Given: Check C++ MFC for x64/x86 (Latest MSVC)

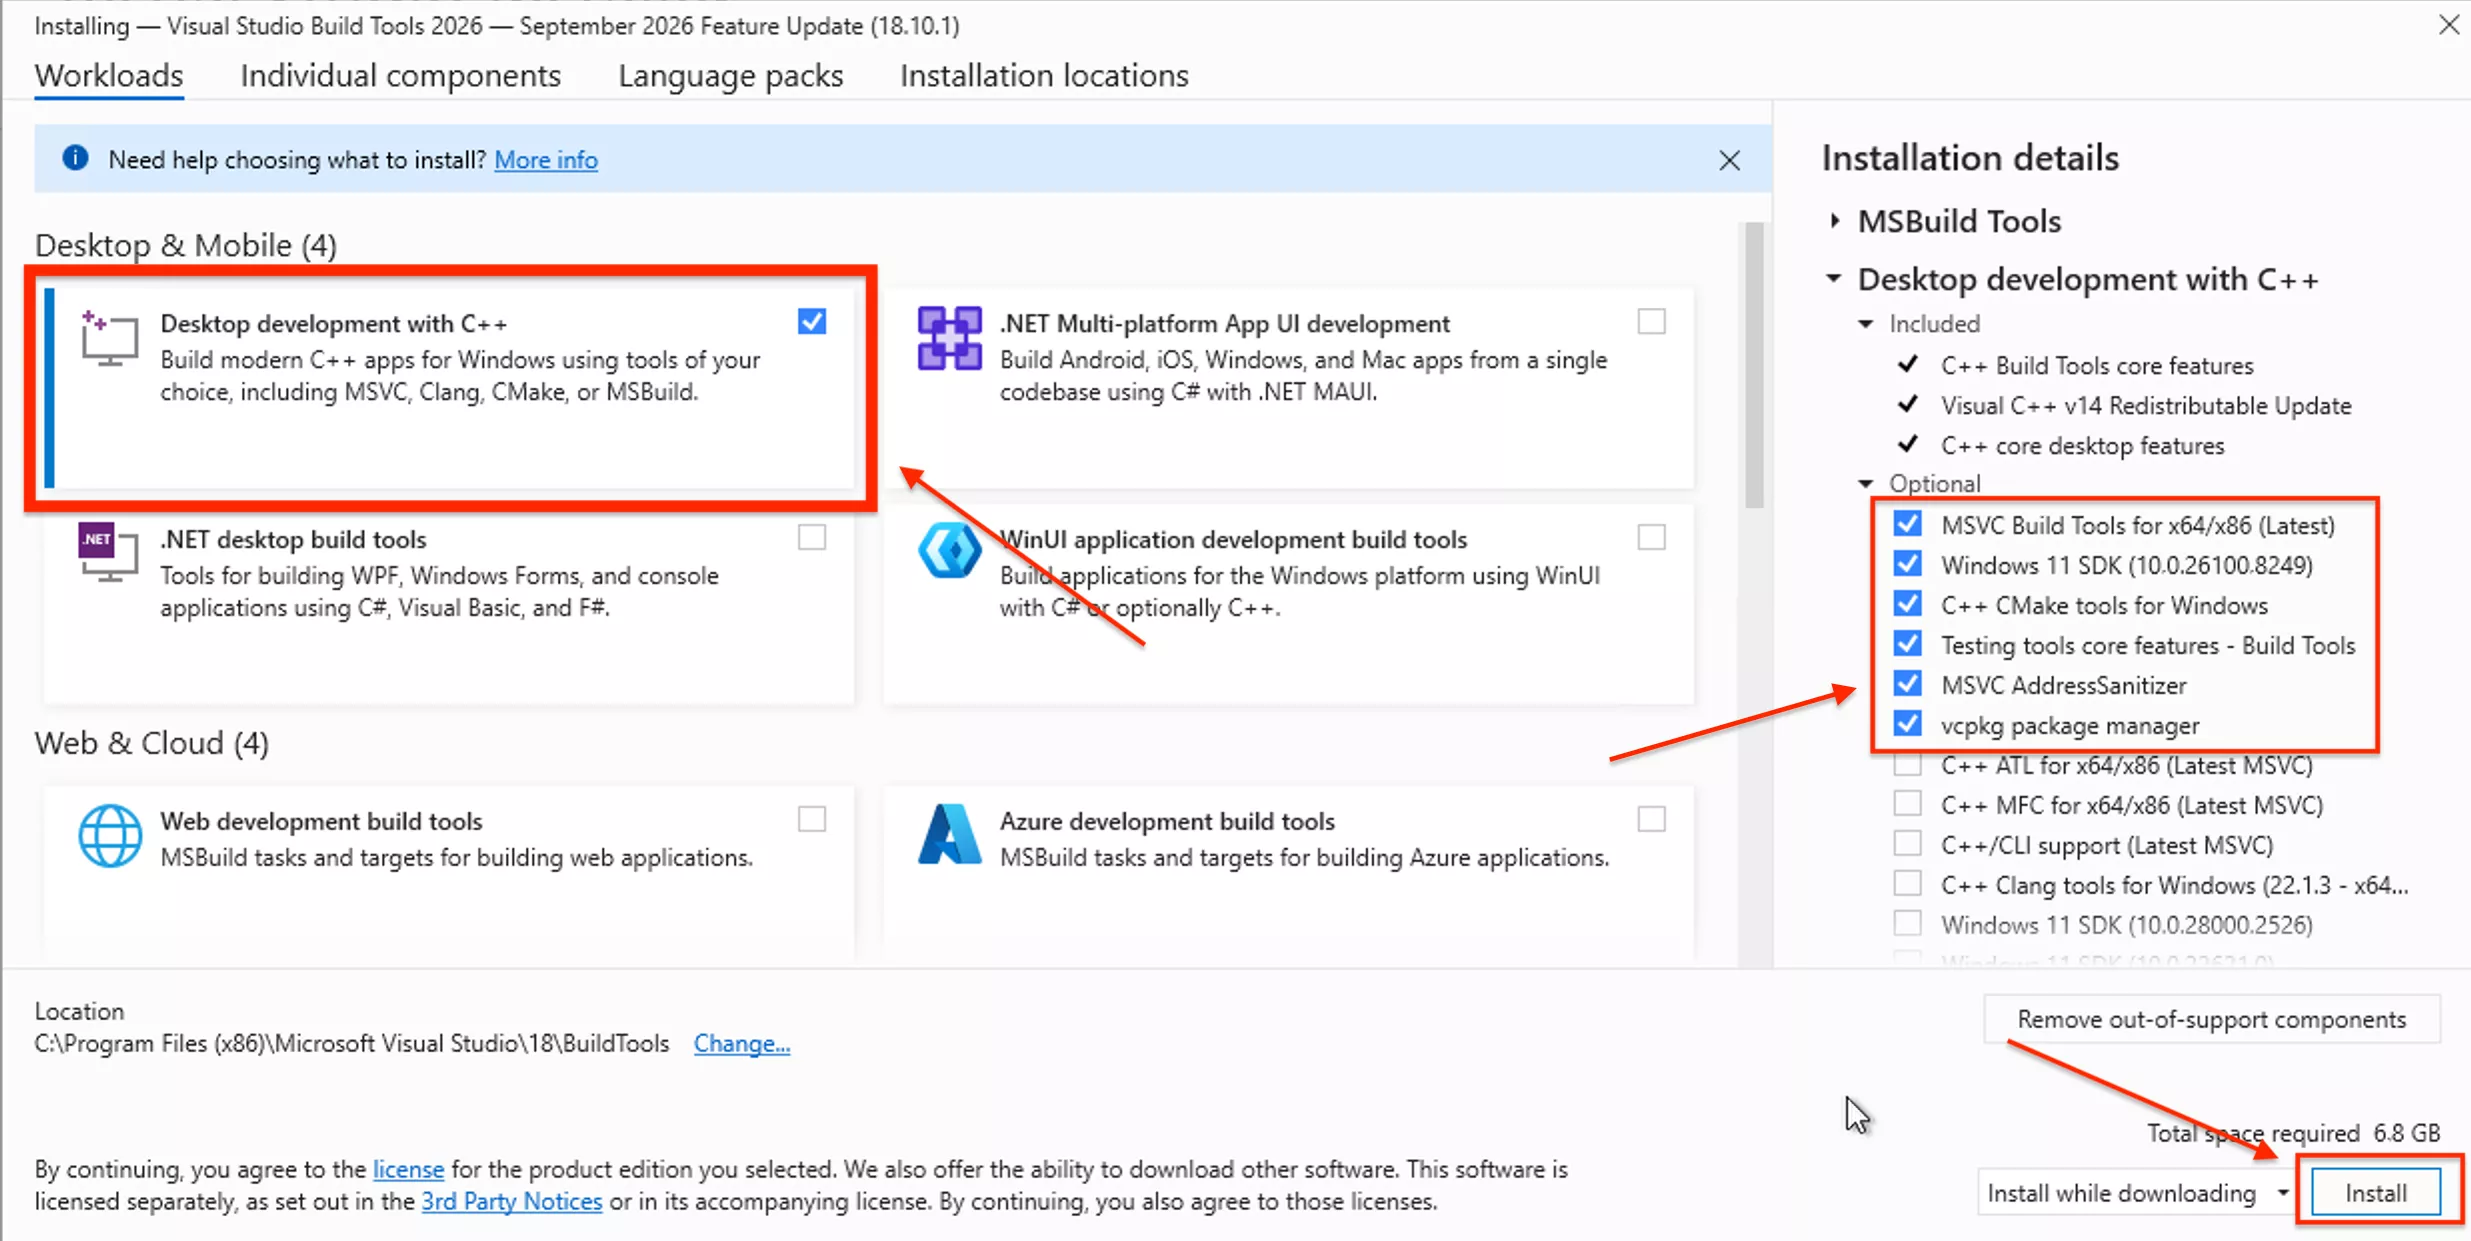Looking at the screenshot, I should coord(1908,804).
